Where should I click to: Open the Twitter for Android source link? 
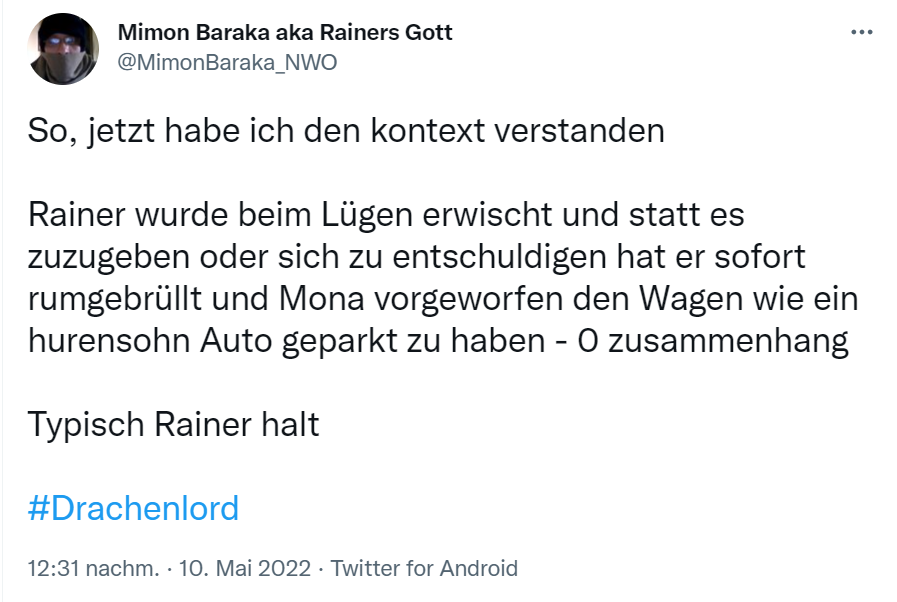tap(424, 568)
